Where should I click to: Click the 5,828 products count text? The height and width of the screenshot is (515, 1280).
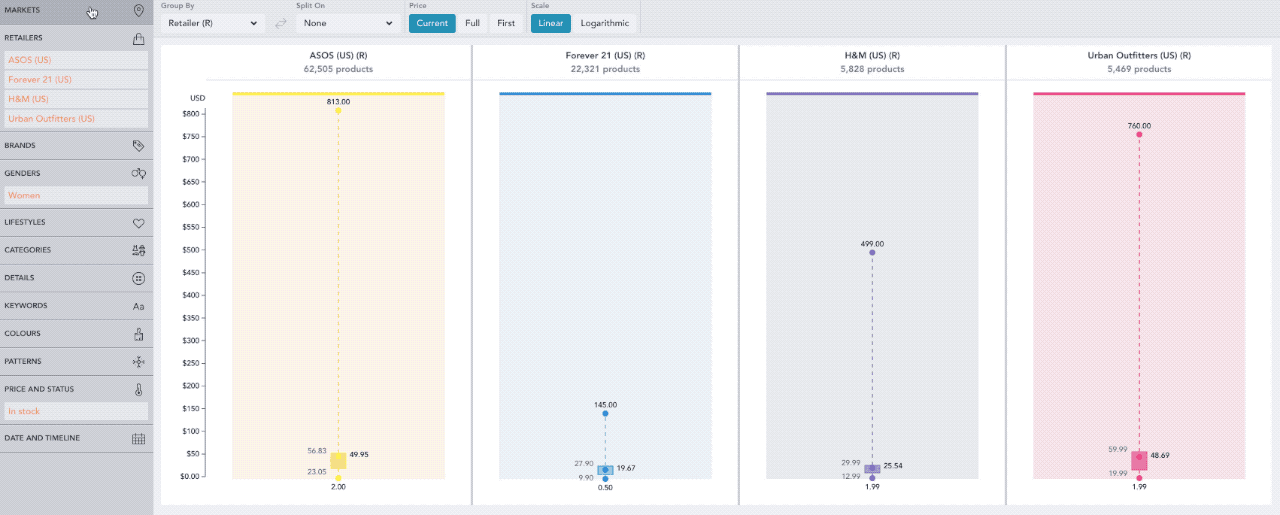pyautogui.click(x=872, y=70)
